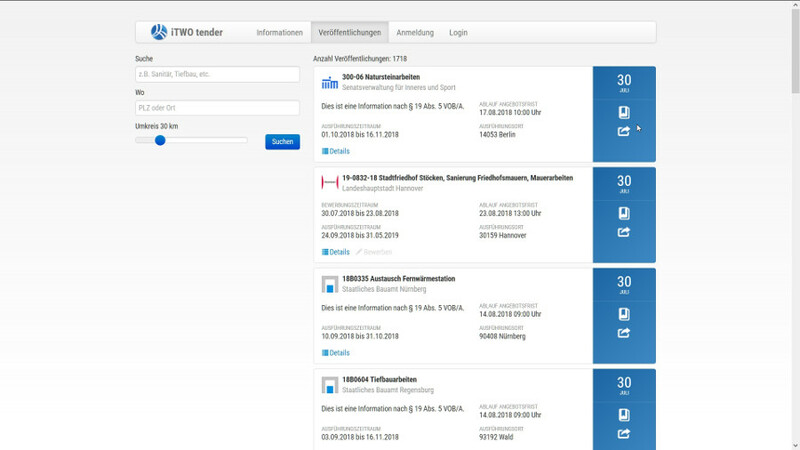Expand Details for Austausch Fernwärmestation
800x450 pixels.
pos(336,353)
